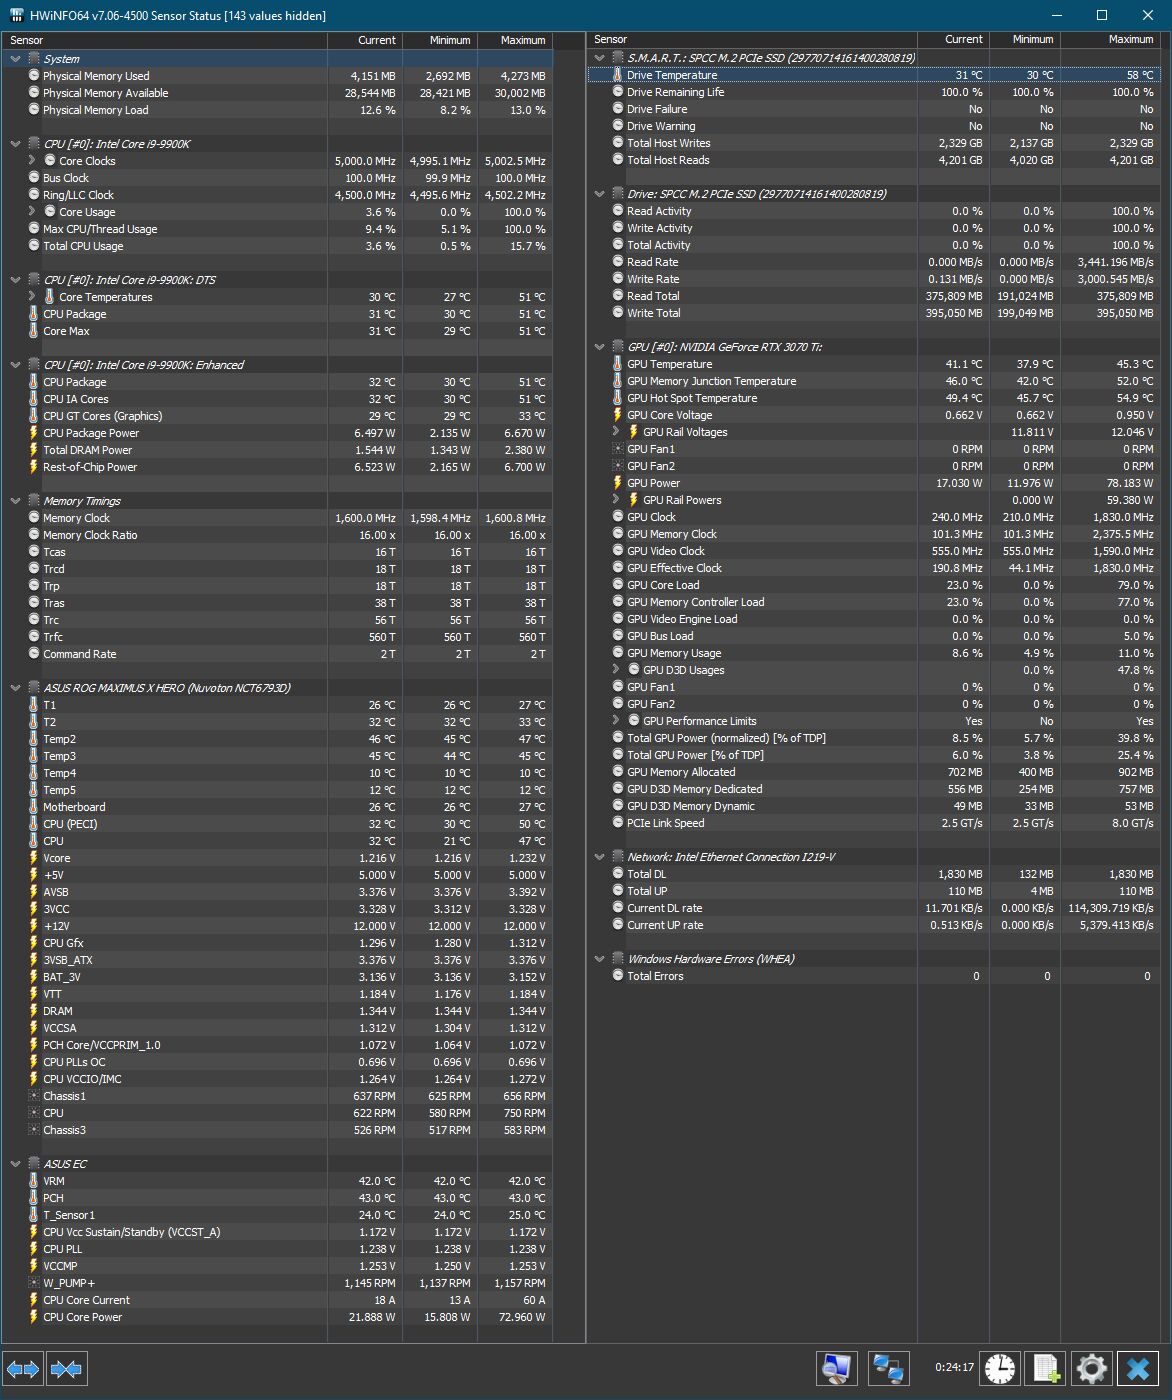
Task: Select the CPU Core Power row
Action: [277, 1317]
